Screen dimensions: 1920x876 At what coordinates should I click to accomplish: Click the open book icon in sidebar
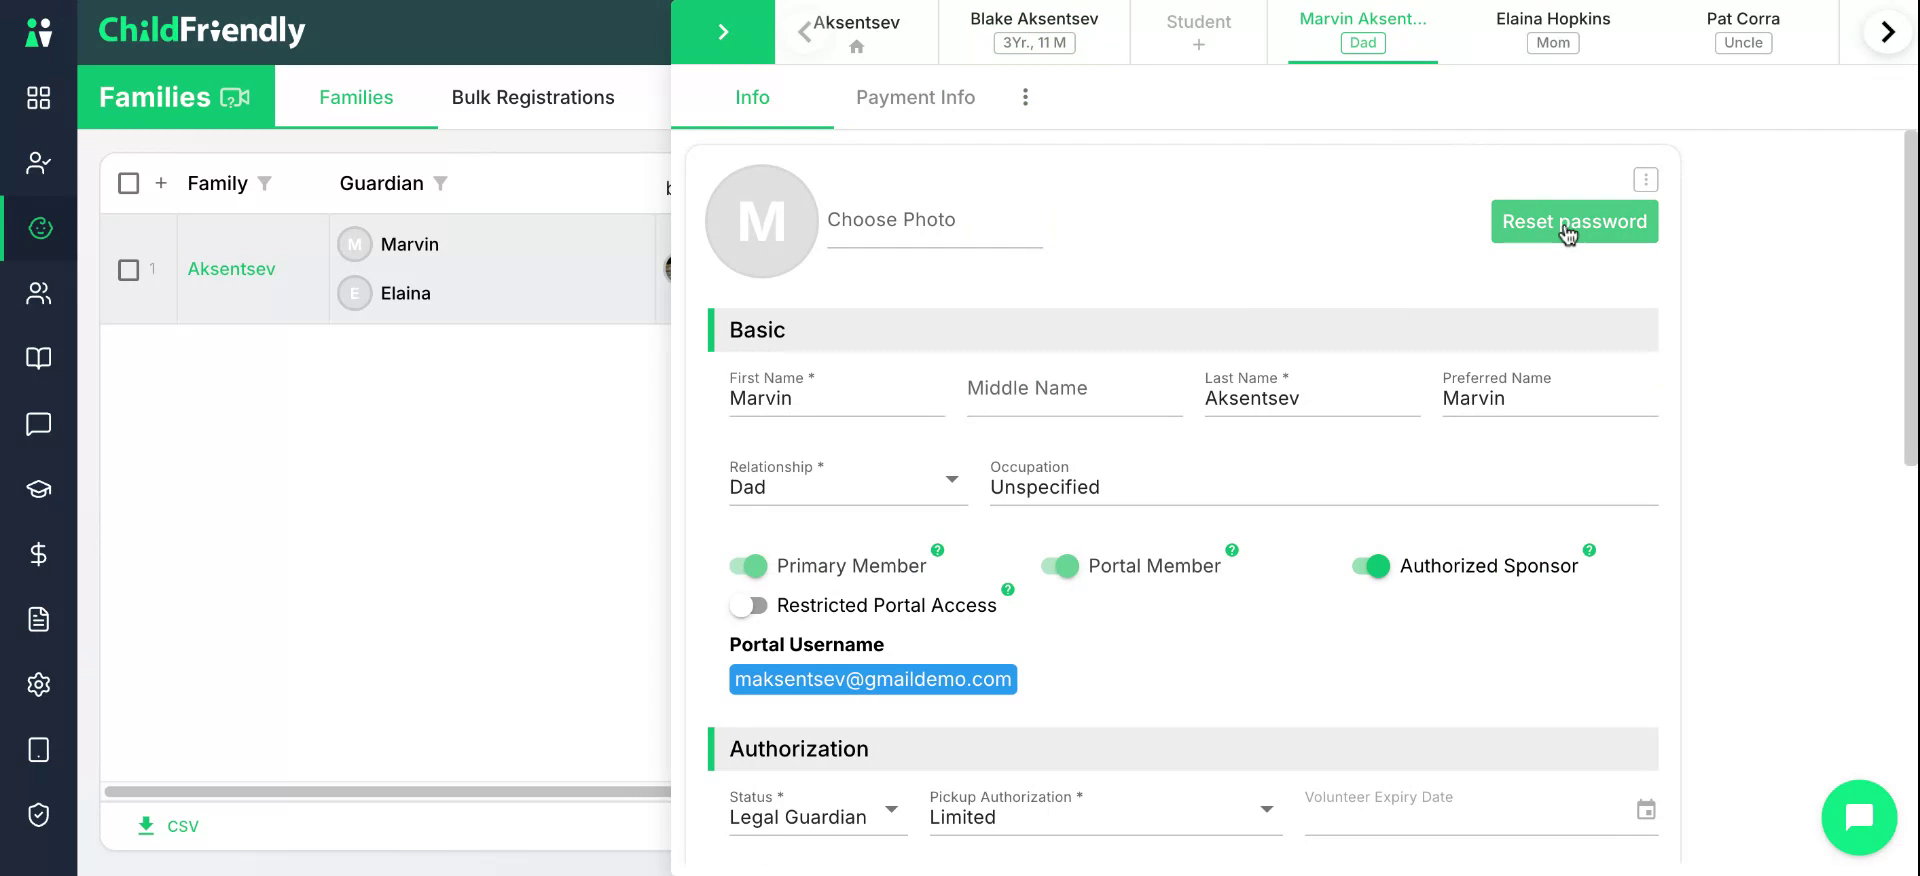pyautogui.click(x=38, y=358)
